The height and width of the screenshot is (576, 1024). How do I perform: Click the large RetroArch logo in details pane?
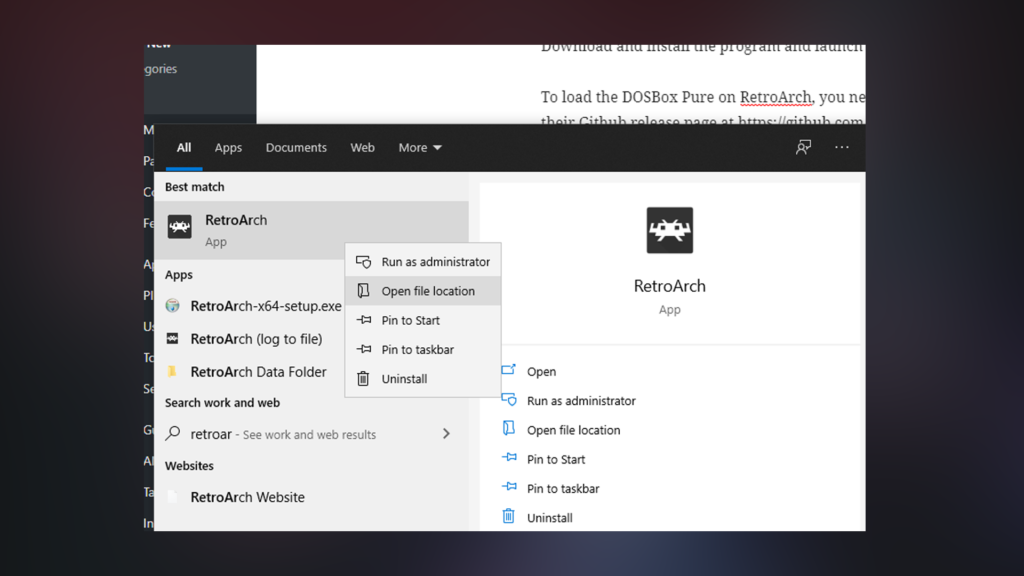(669, 230)
